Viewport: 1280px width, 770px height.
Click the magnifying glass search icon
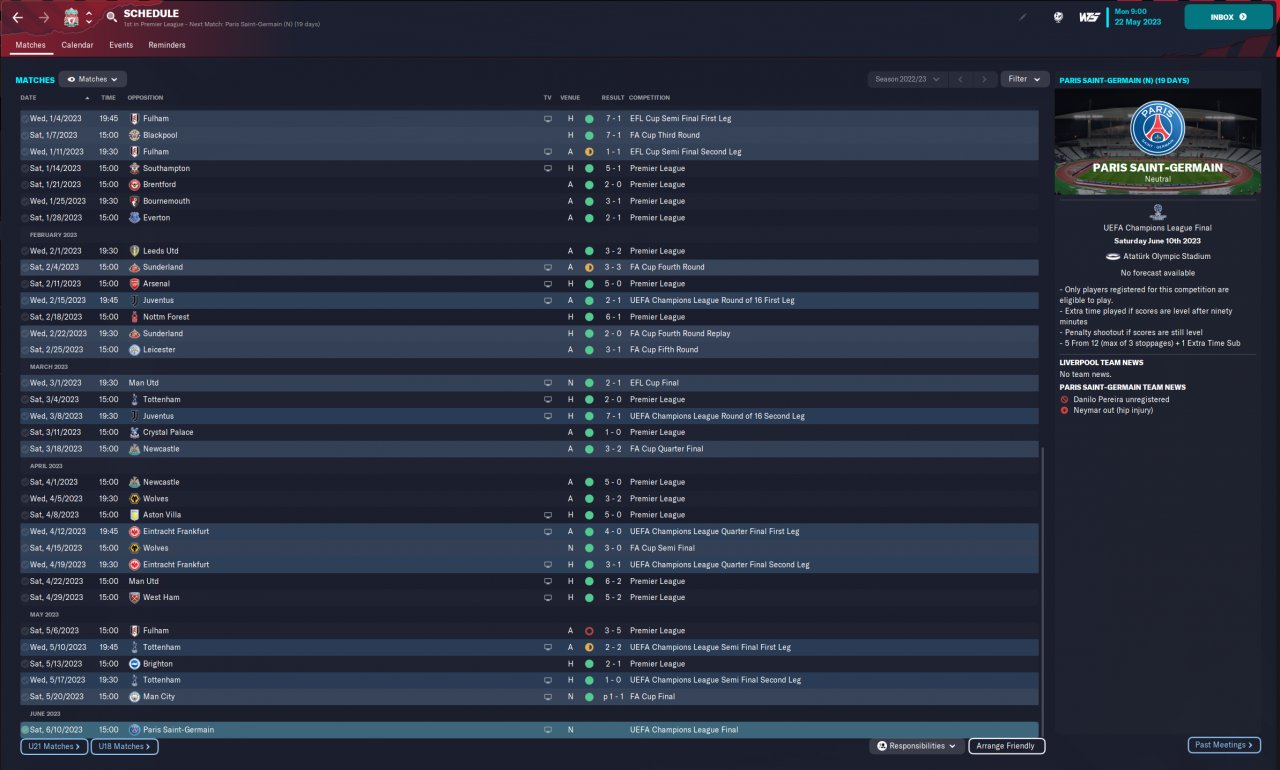coord(112,18)
